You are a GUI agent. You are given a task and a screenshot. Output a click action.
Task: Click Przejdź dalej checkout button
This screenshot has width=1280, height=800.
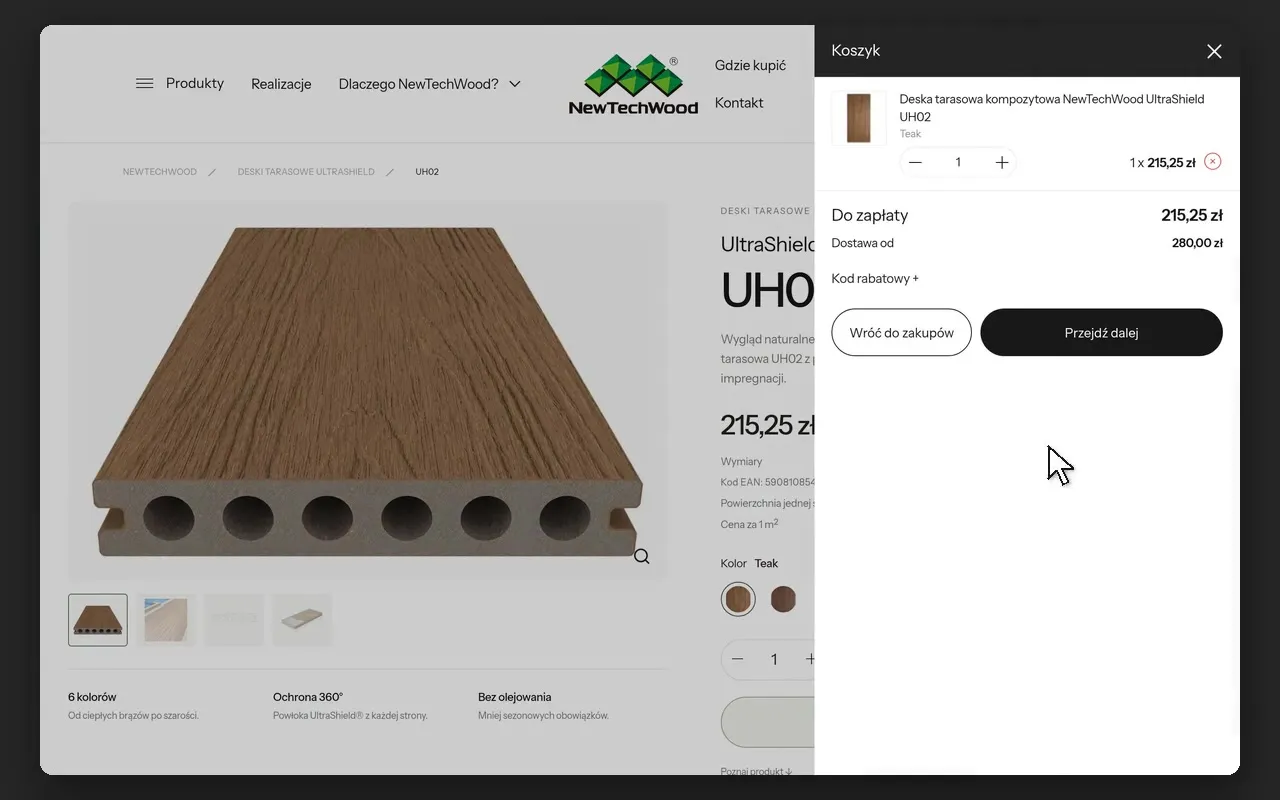pos(1101,333)
